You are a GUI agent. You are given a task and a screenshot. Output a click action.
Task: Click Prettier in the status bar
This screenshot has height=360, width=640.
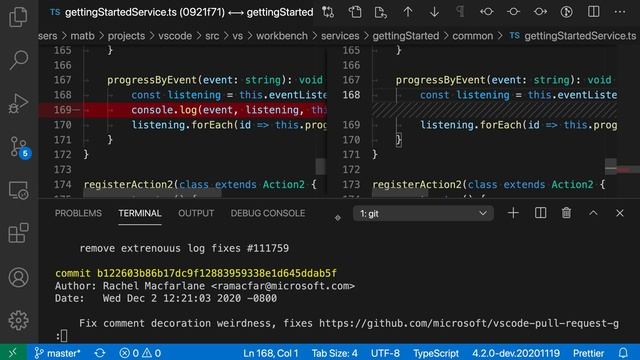(x=588, y=353)
